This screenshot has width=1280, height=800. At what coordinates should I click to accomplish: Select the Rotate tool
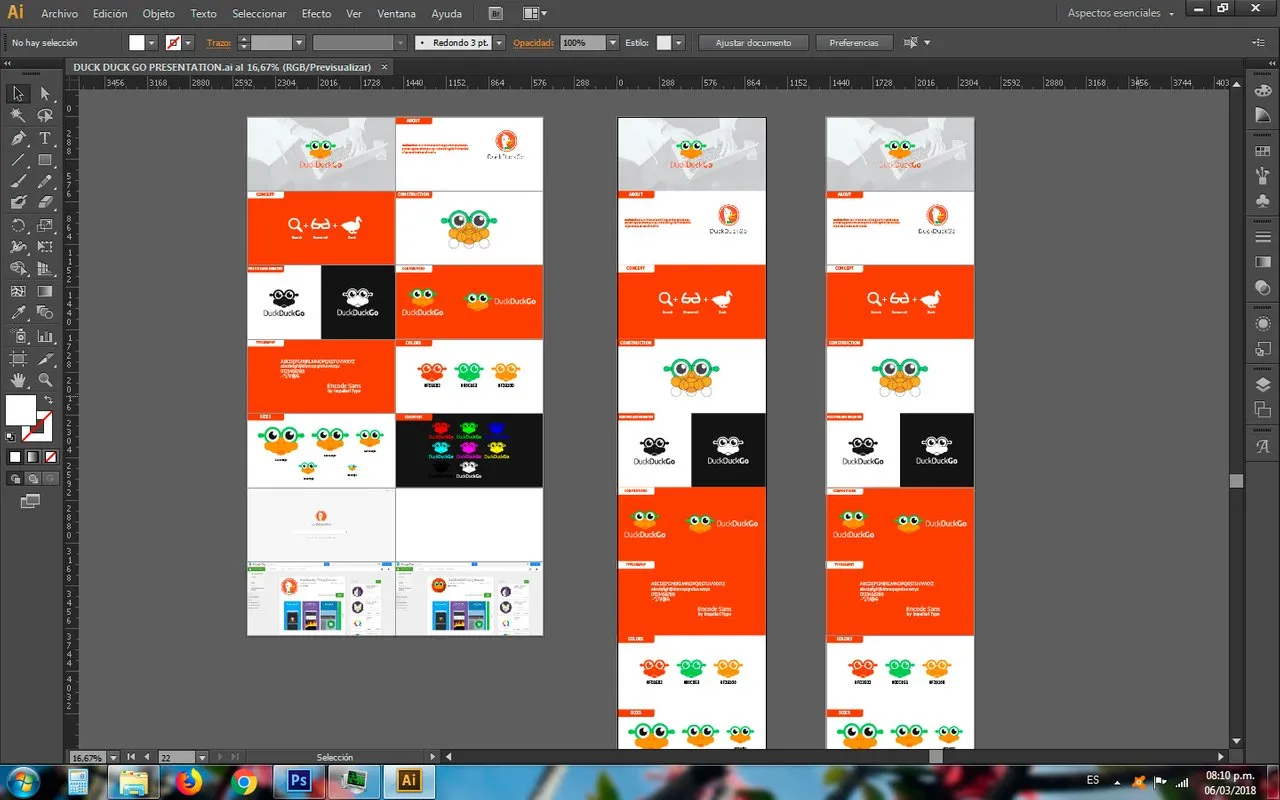coord(18,225)
